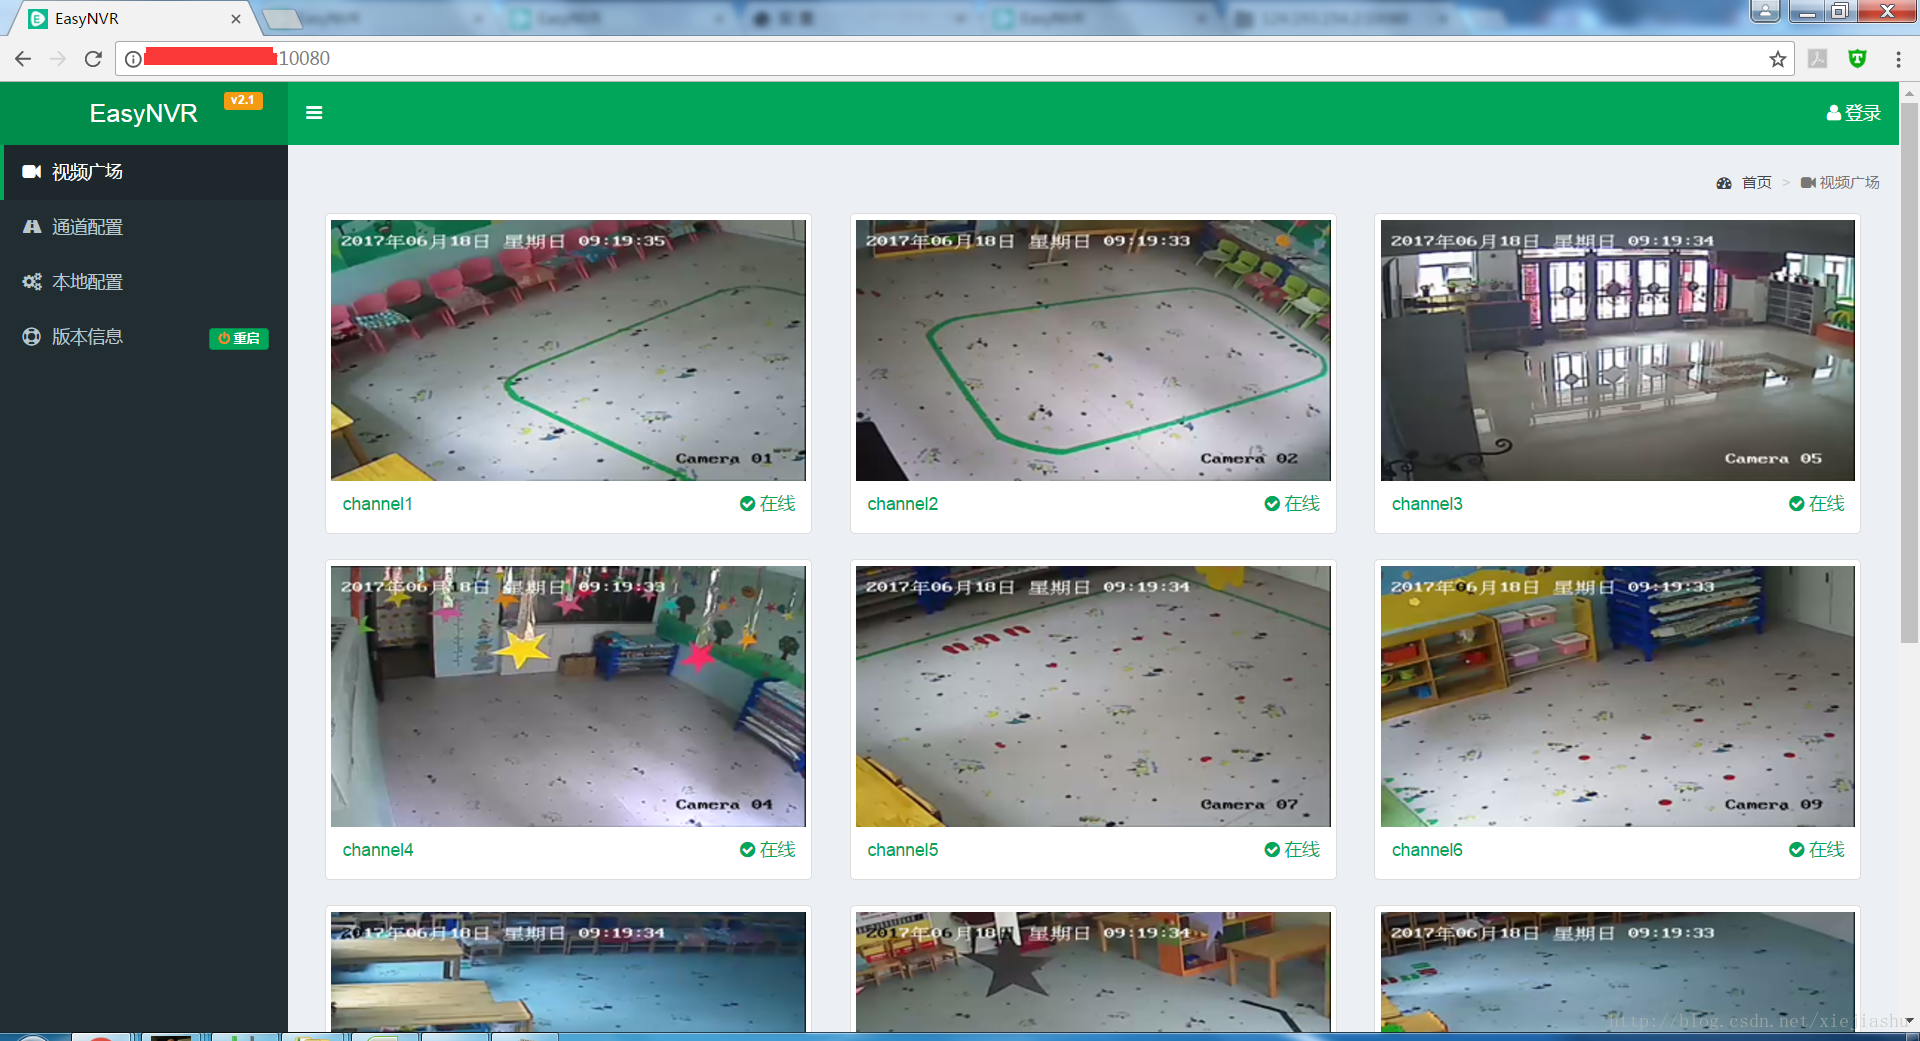
Task: Click the 在线 status check icon for channel1
Action: (x=747, y=504)
